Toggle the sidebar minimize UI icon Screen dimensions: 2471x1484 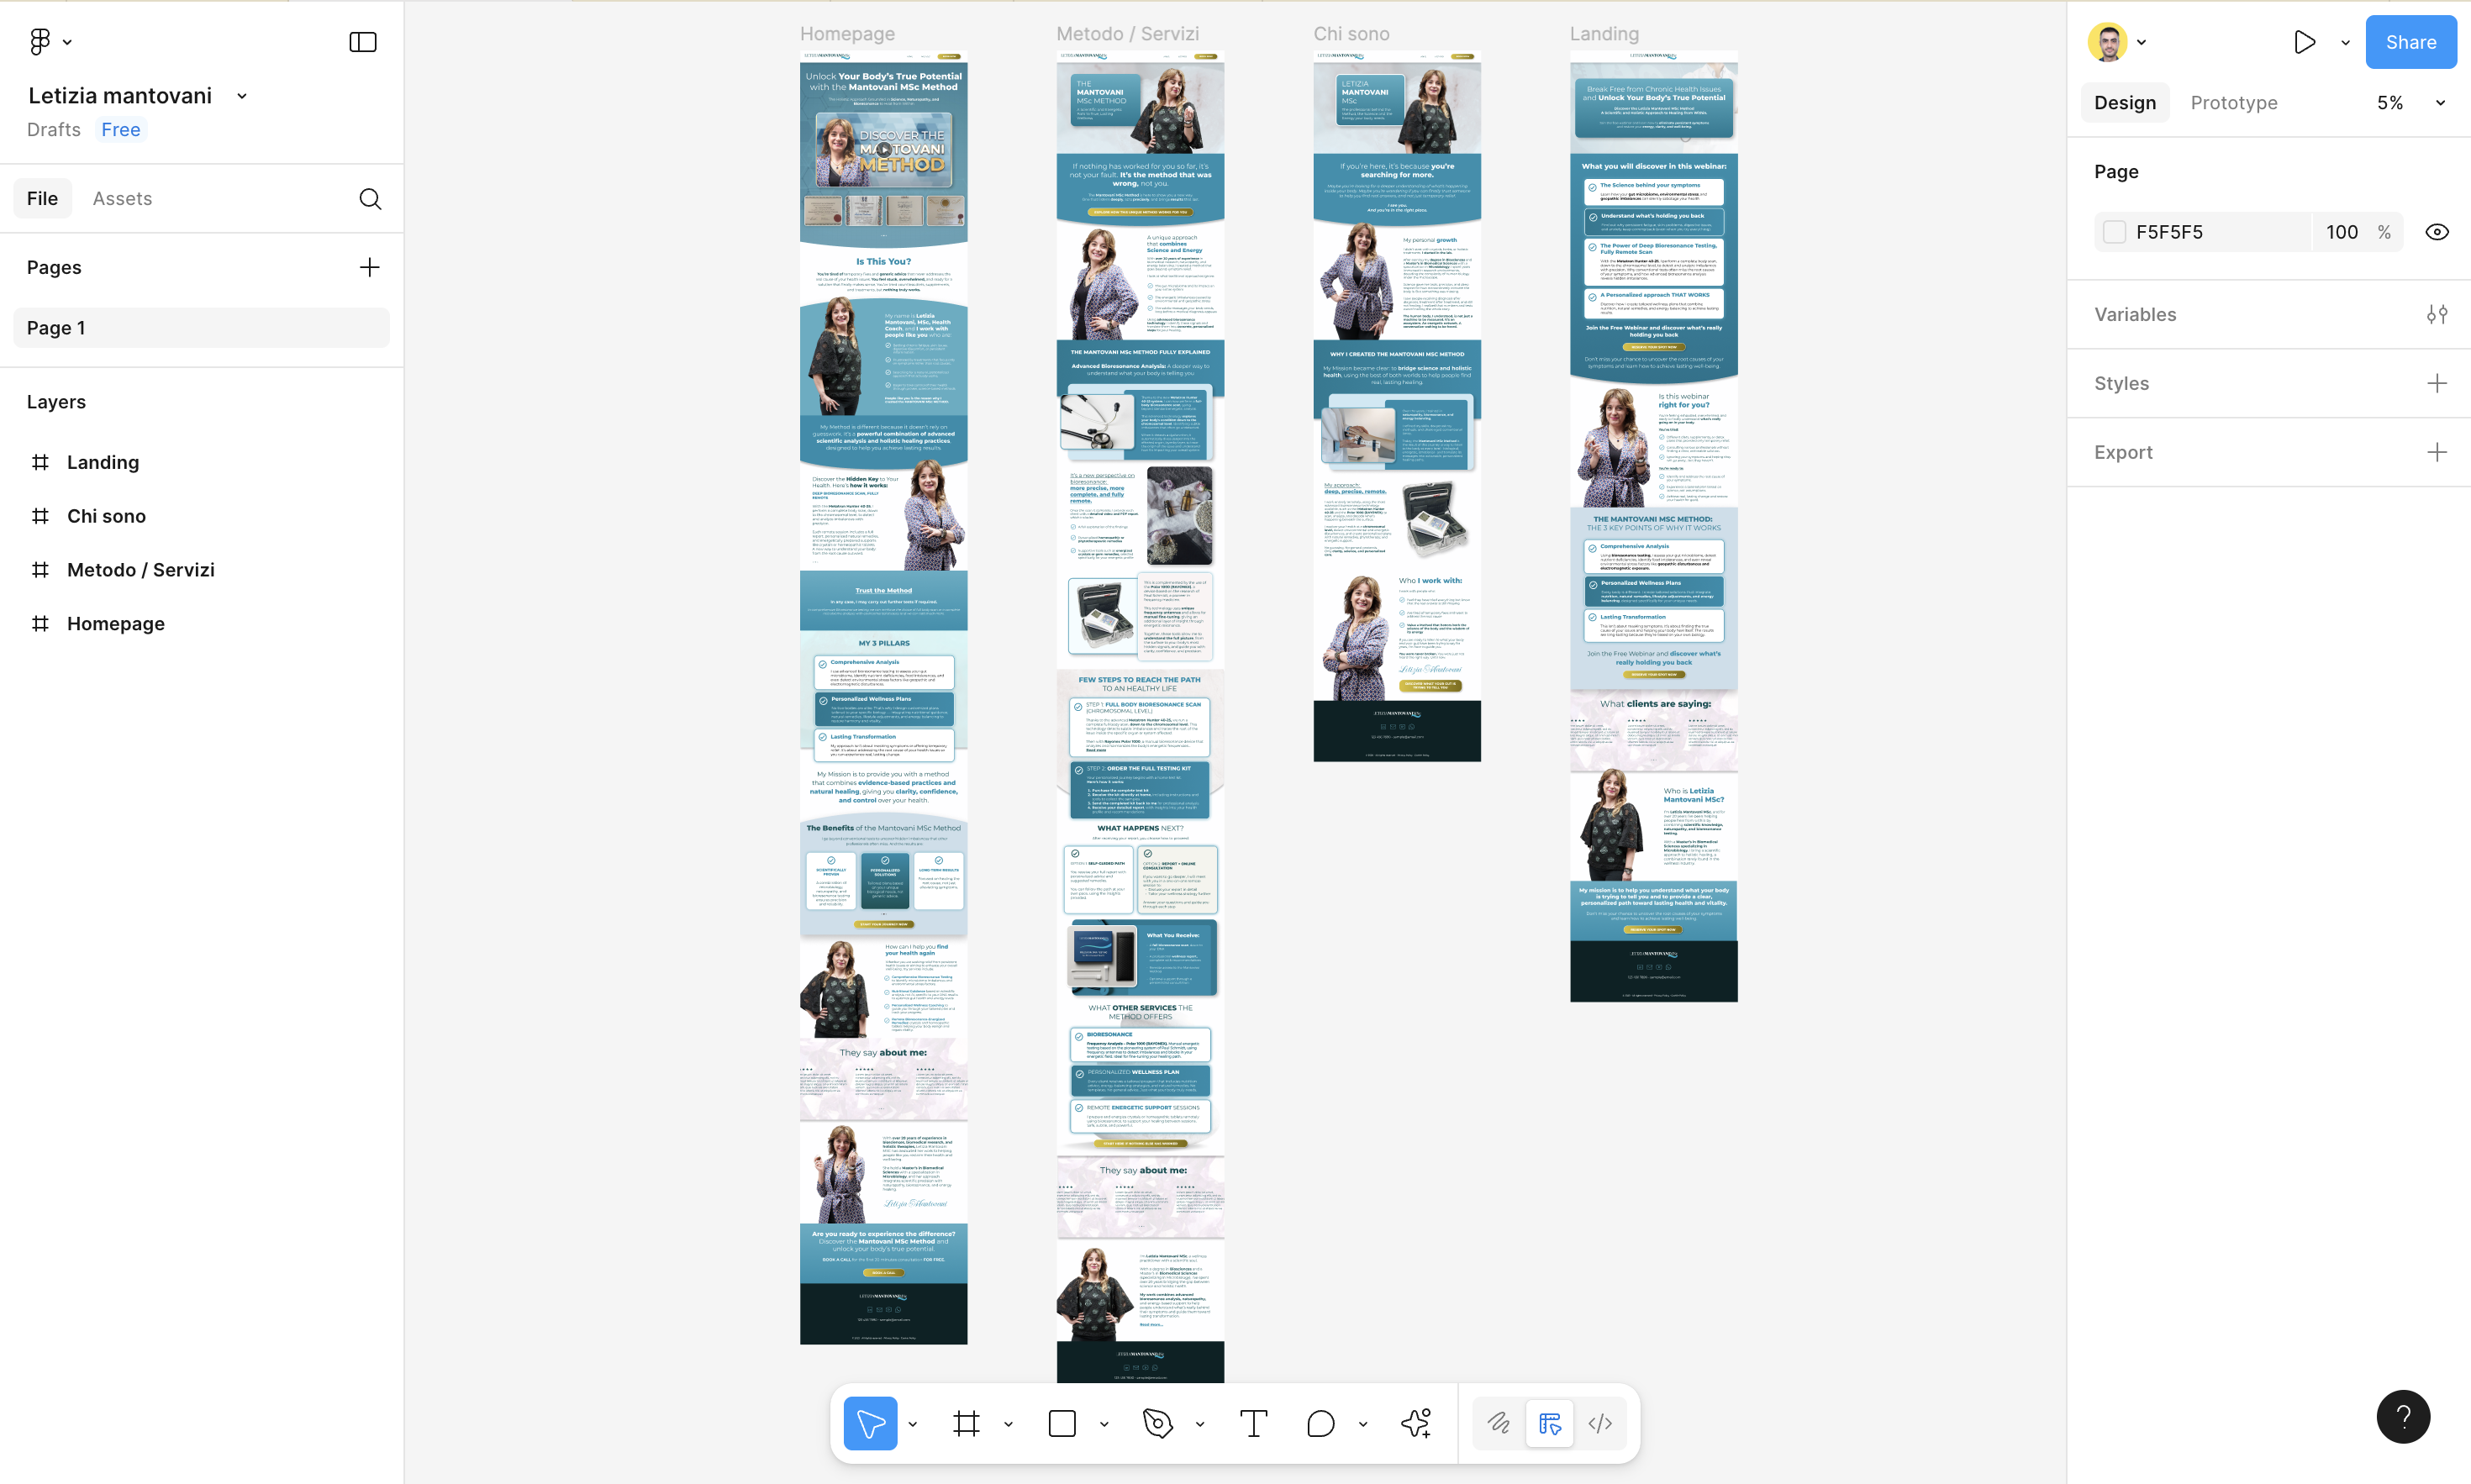coord(362,42)
